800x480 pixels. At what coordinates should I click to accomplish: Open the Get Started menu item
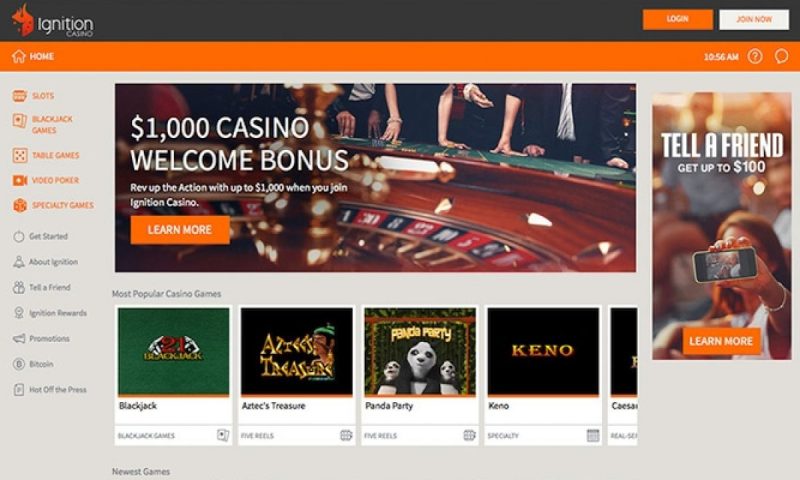(x=48, y=236)
